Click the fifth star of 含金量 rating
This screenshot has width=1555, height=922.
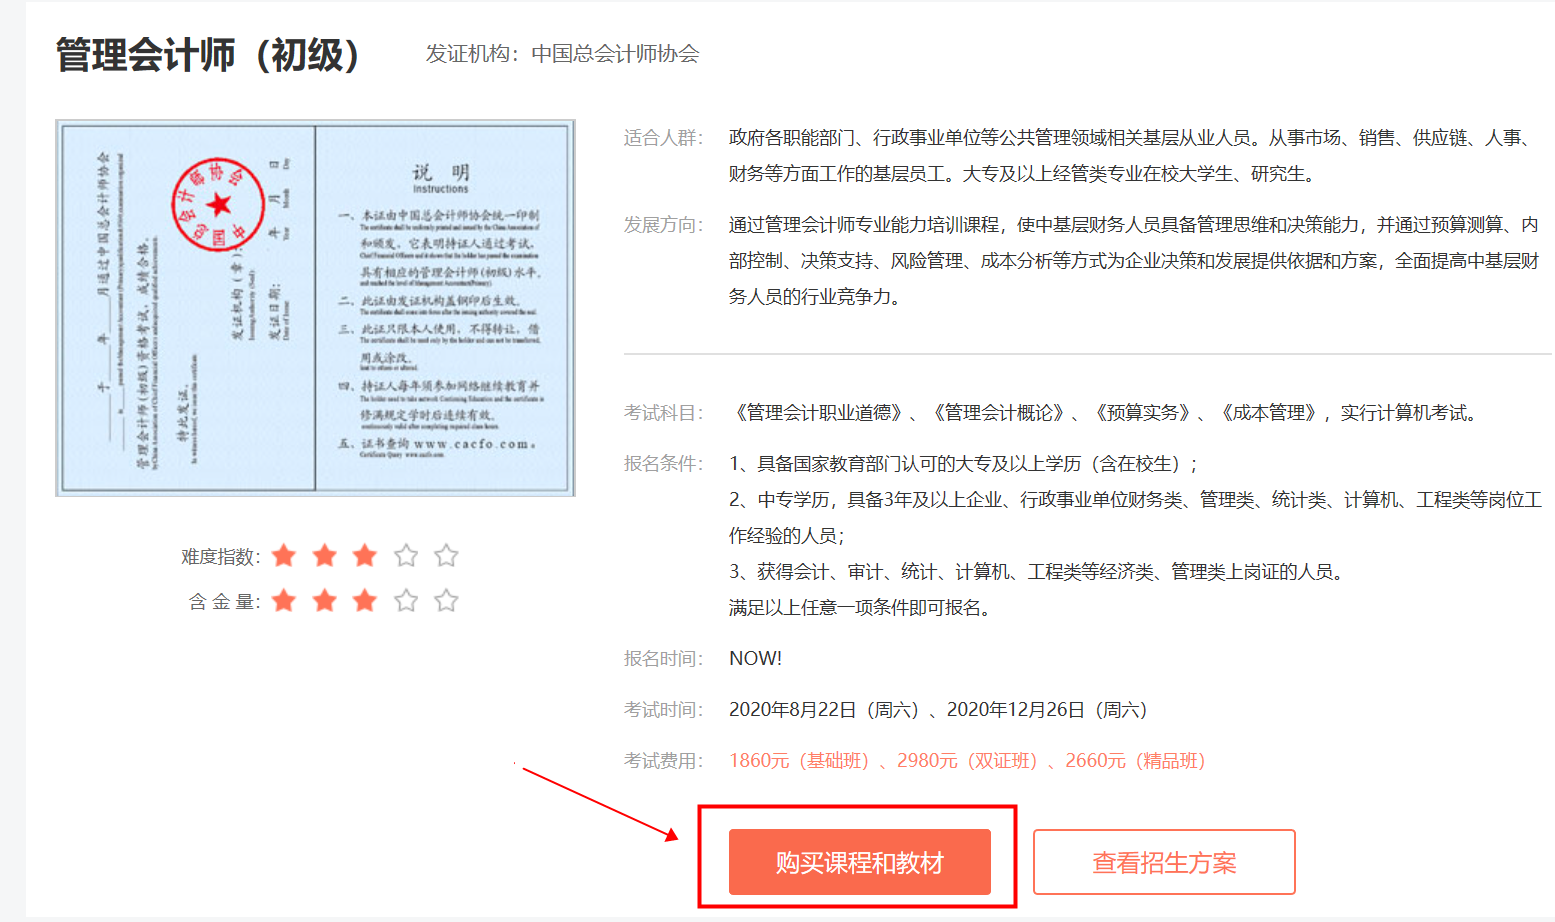[446, 601]
